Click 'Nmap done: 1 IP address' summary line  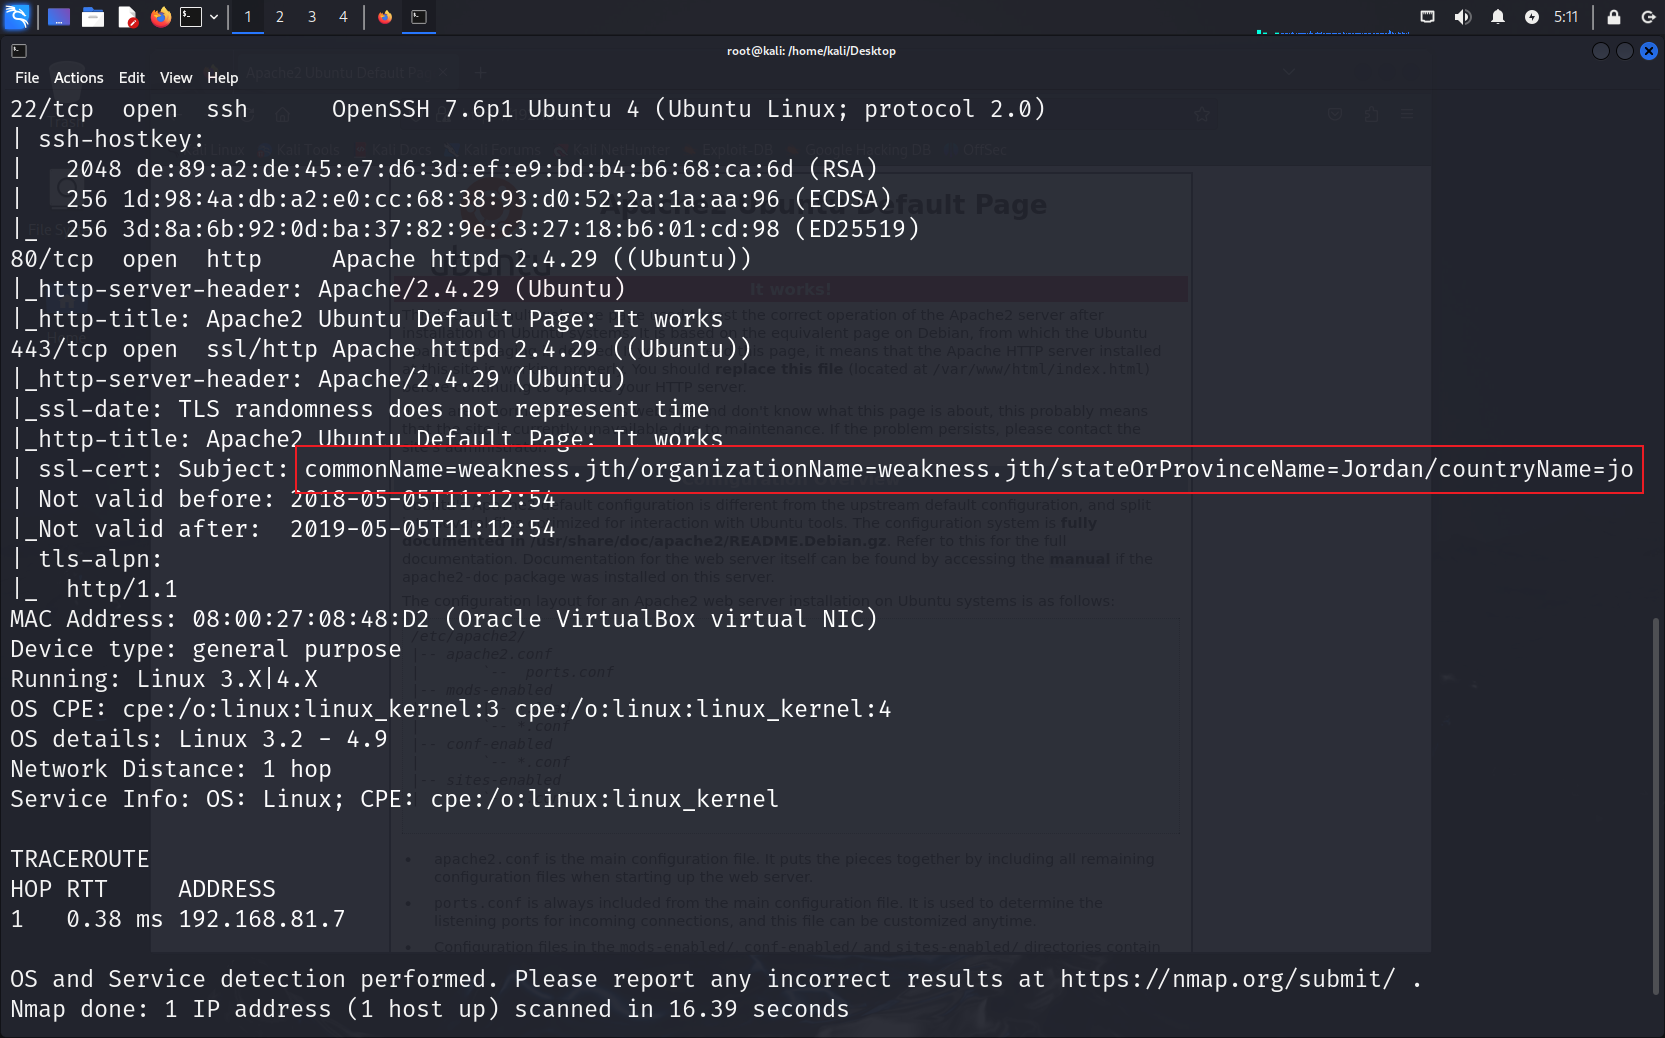pyautogui.click(x=430, y=1009)
